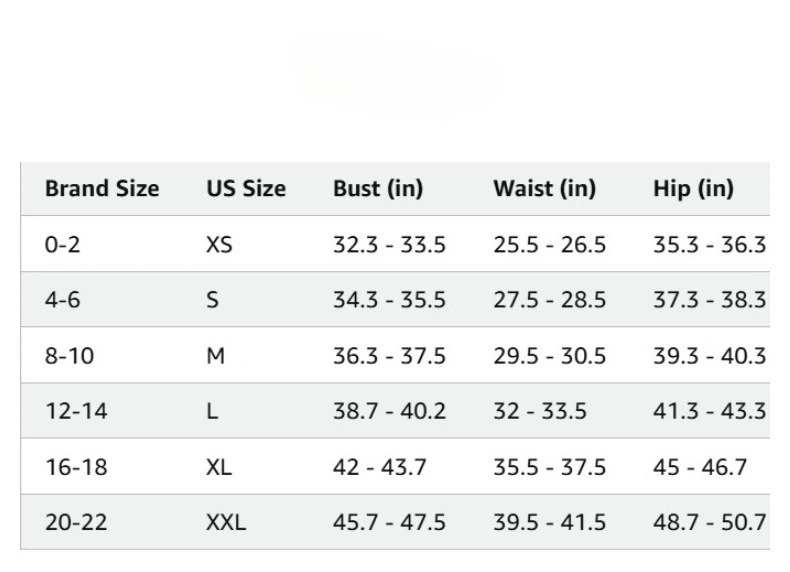Screen dimensions: 790x572
Task: Click the Brand Size column header
Action: coord(102,188)
